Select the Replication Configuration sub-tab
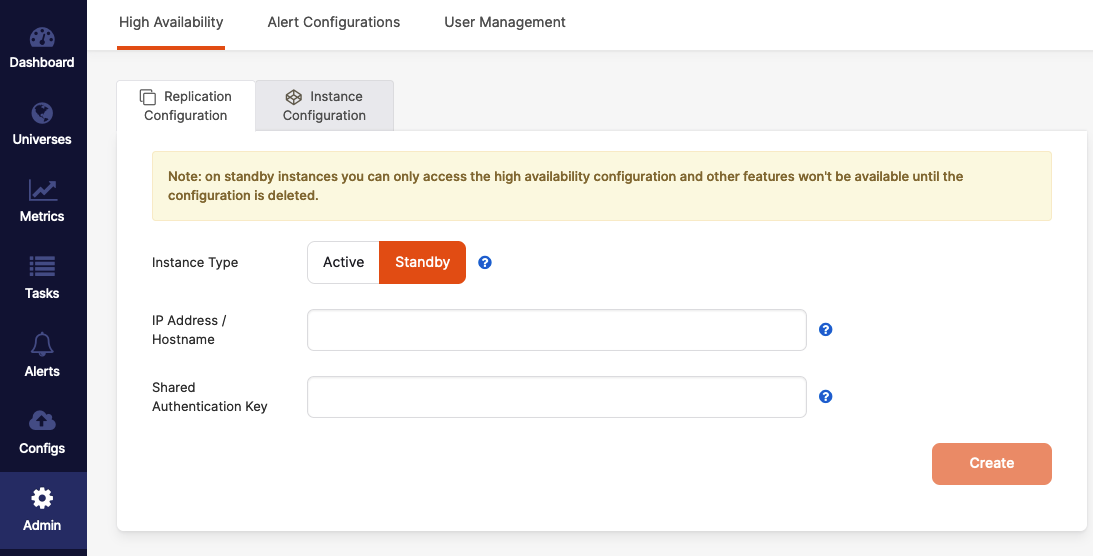The width and height of the screenshot is (1093, 556). click(x=186, y=106)
